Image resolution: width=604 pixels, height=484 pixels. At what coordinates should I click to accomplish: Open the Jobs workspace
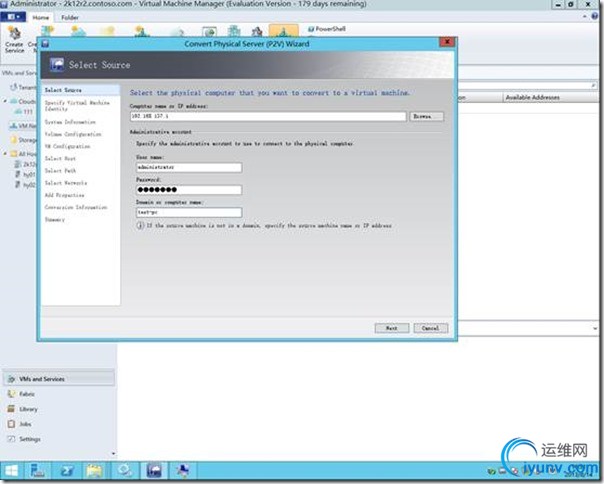(20, 424)
